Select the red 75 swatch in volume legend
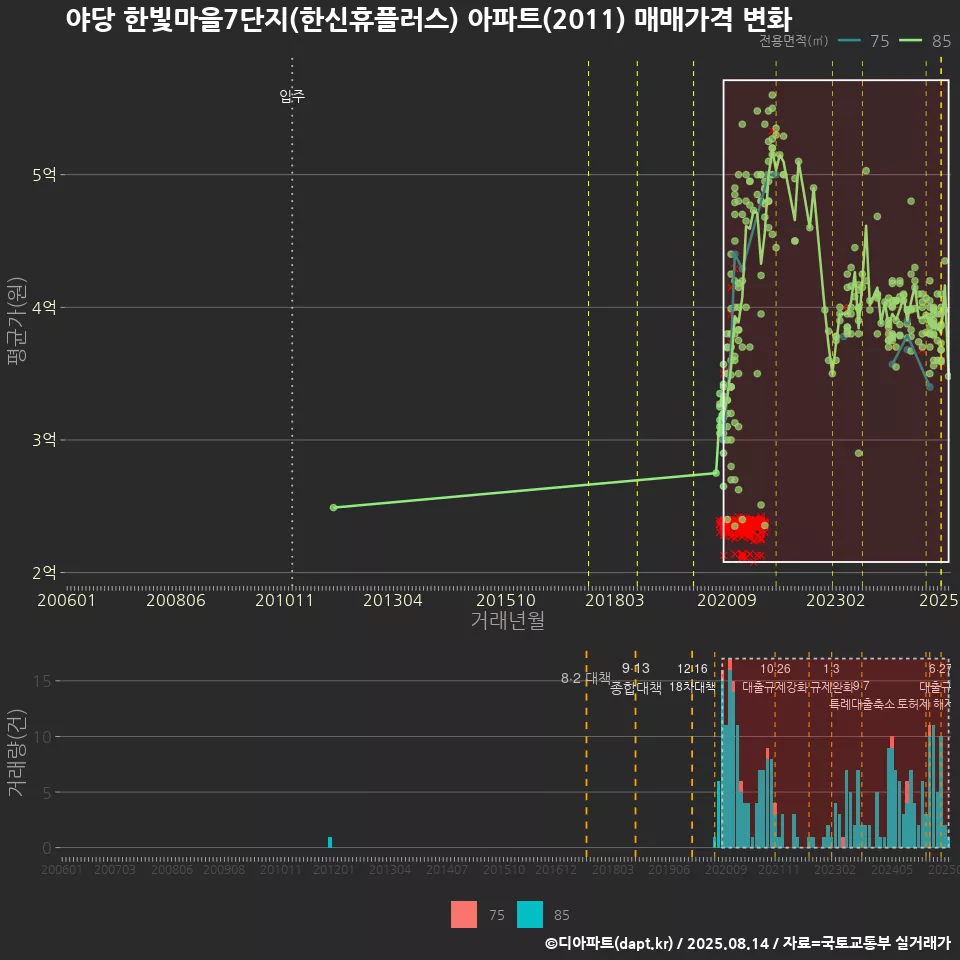This screenshot has width=960, height=960. point(463,914)
